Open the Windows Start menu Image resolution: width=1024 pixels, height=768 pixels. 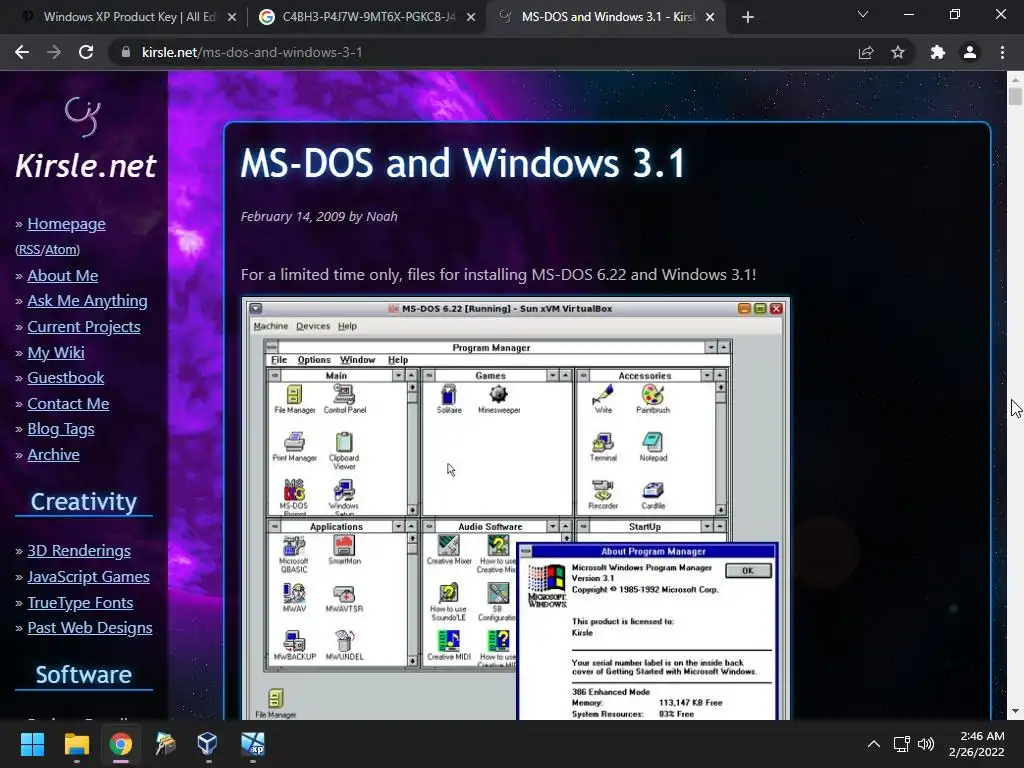32,744
